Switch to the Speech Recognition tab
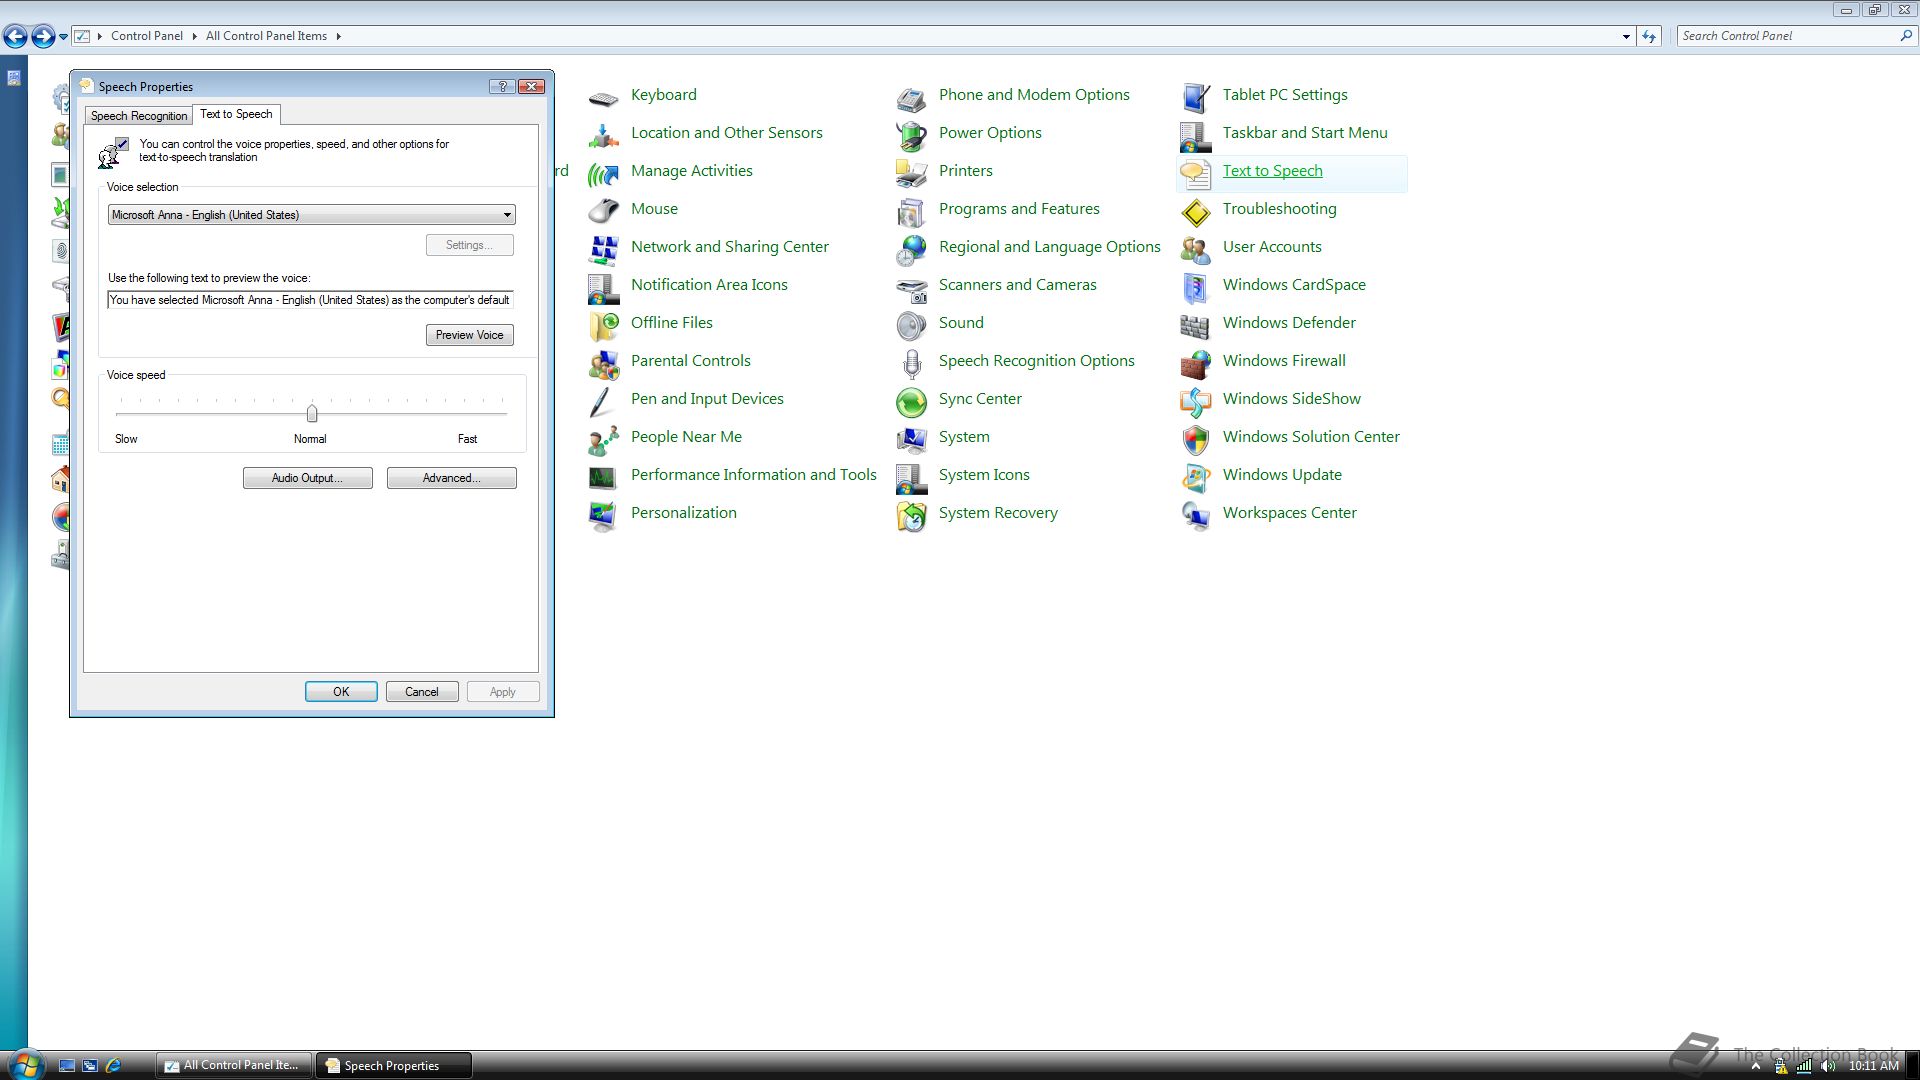 pos(139,116)
